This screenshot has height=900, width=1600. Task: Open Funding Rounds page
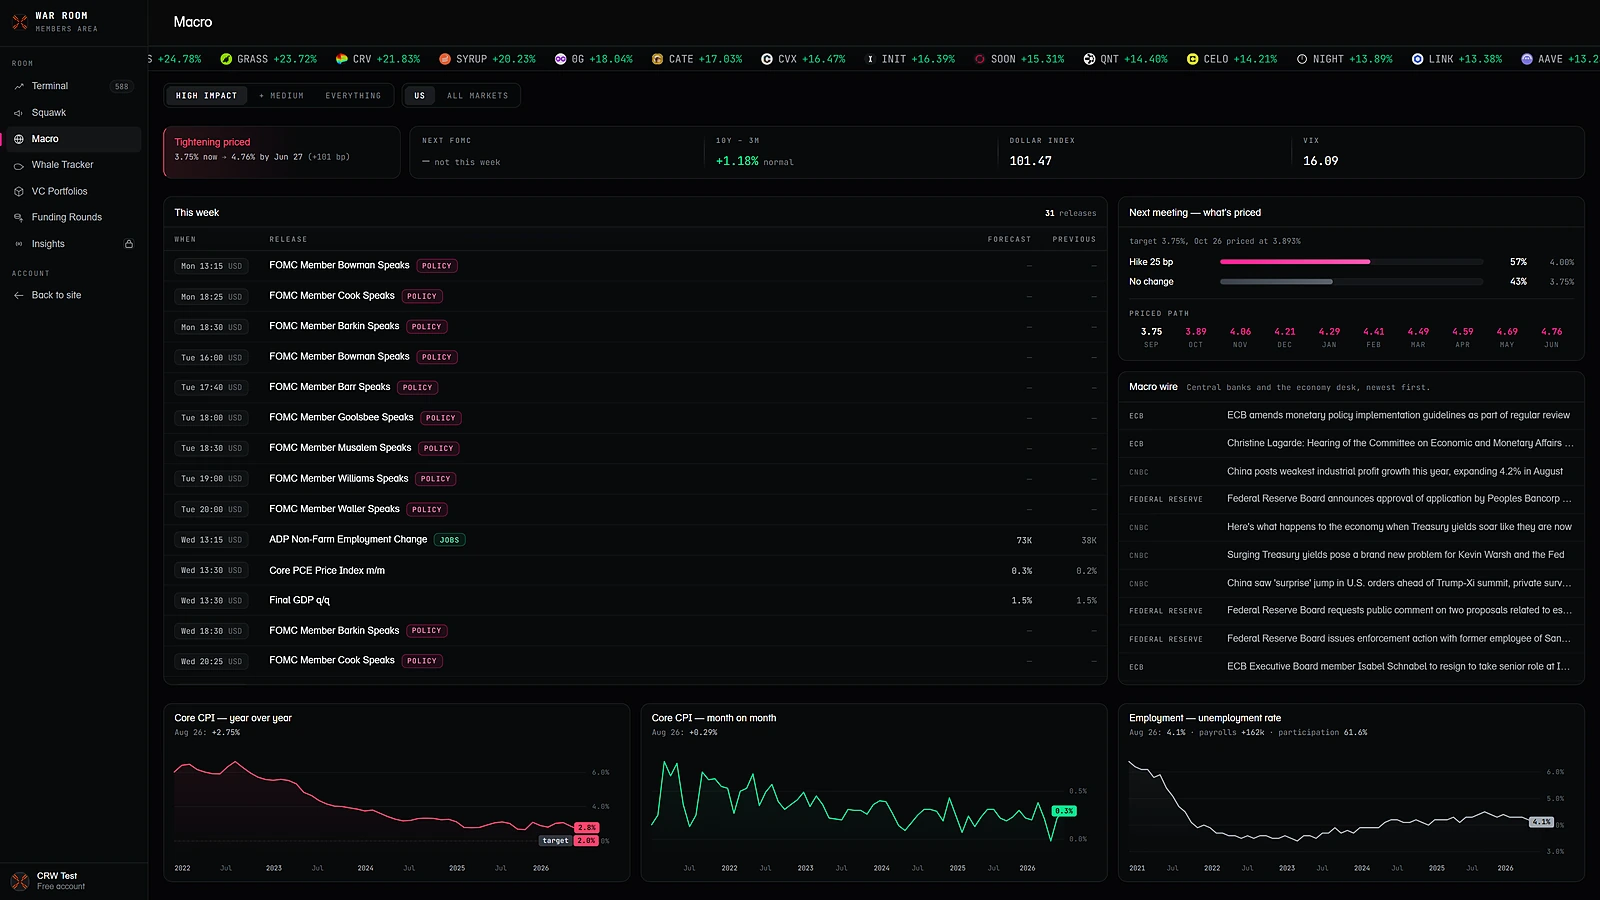[73, 217]
